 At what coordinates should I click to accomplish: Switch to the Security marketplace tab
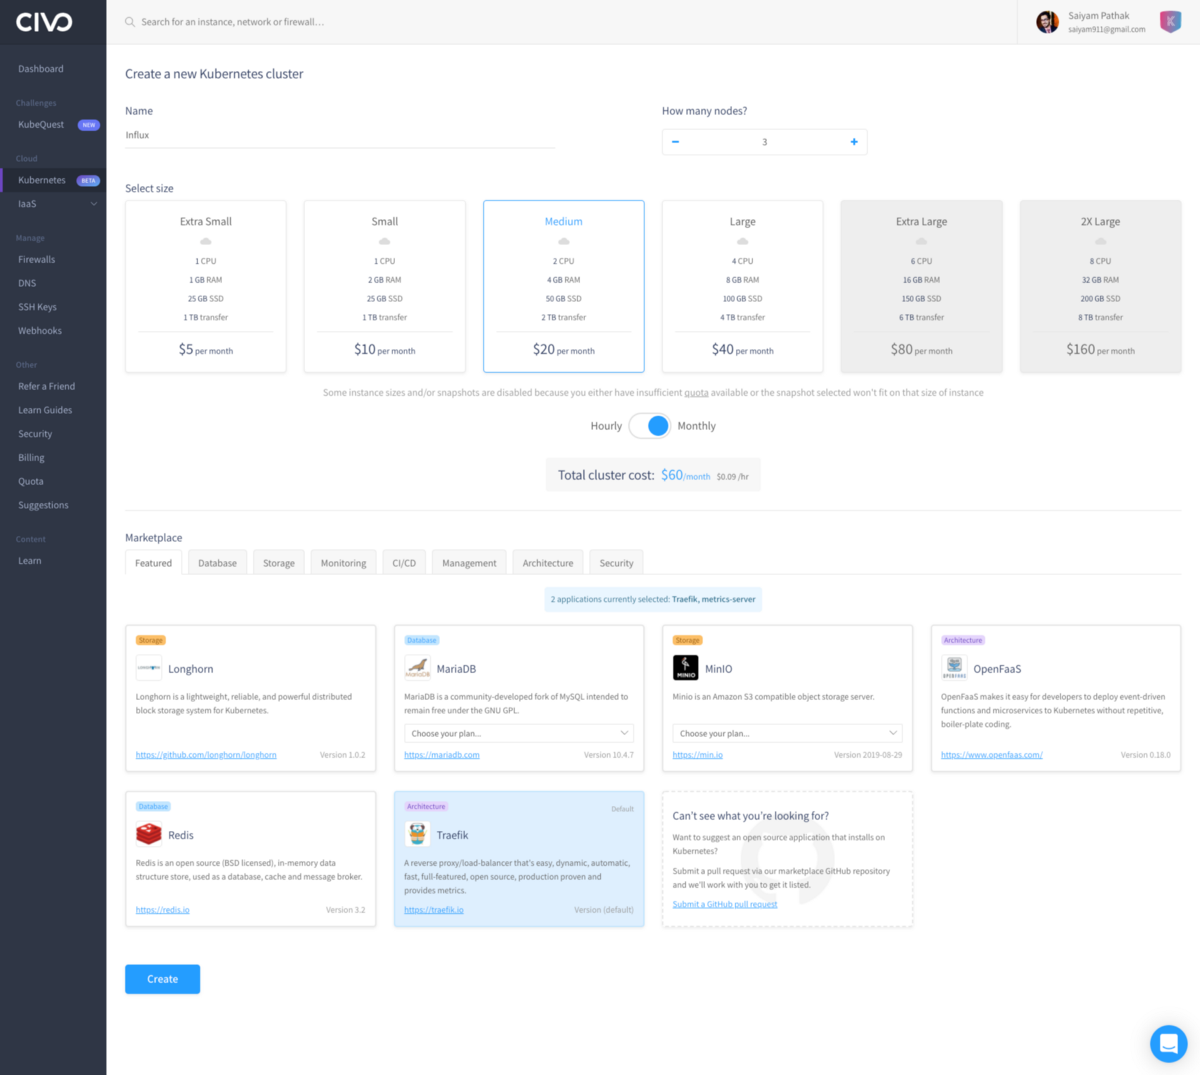pyautogui.click(x=615, y=562)
